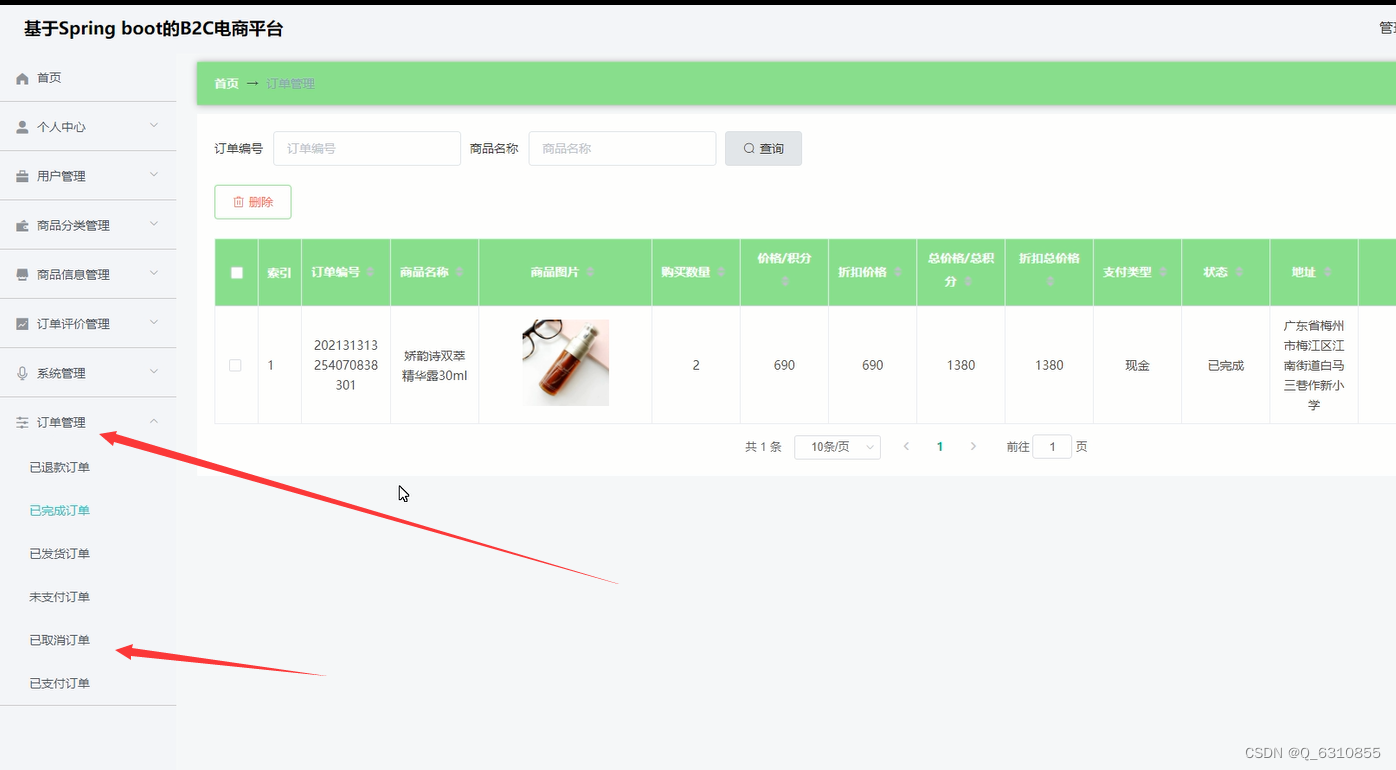Open the 已发货订单 submenu item

tap(59, 554)
